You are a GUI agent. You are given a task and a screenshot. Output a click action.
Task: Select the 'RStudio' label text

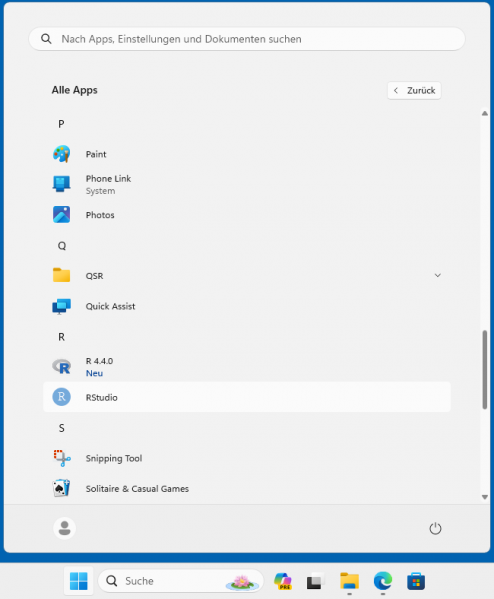(x=102, y=398)
